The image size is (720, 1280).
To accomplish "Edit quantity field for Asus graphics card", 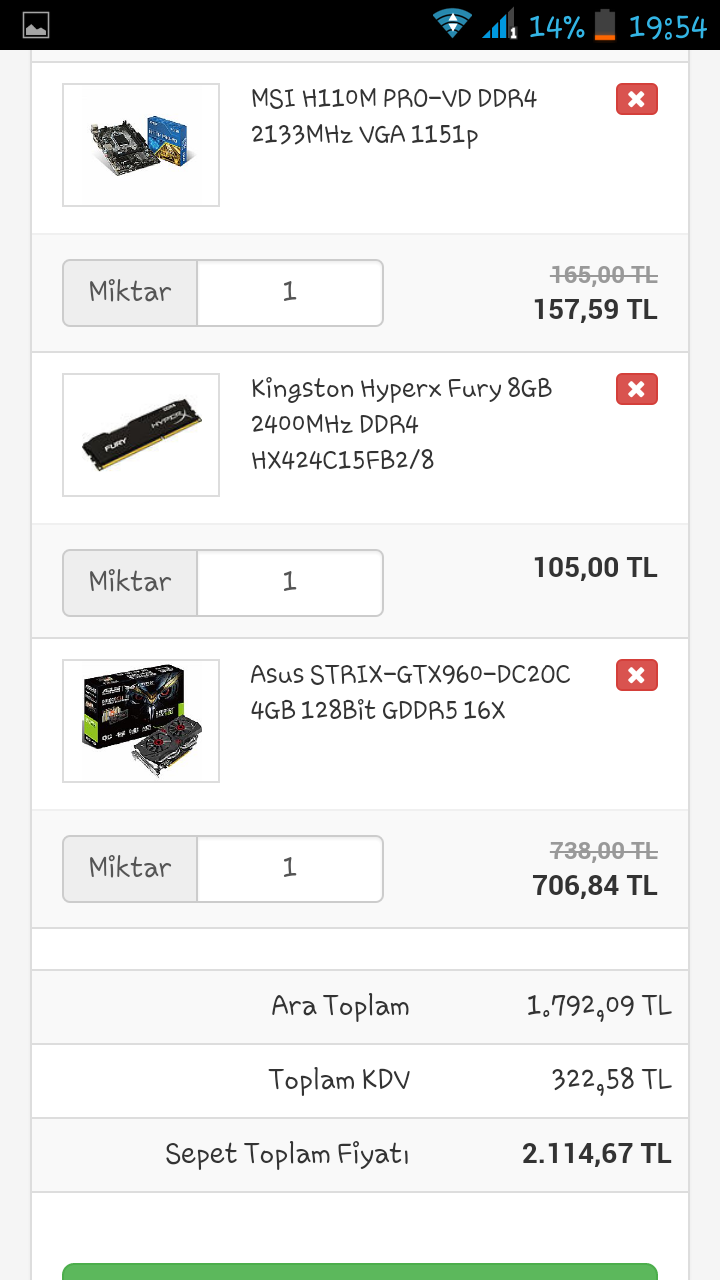I will (x=290, y=867).
